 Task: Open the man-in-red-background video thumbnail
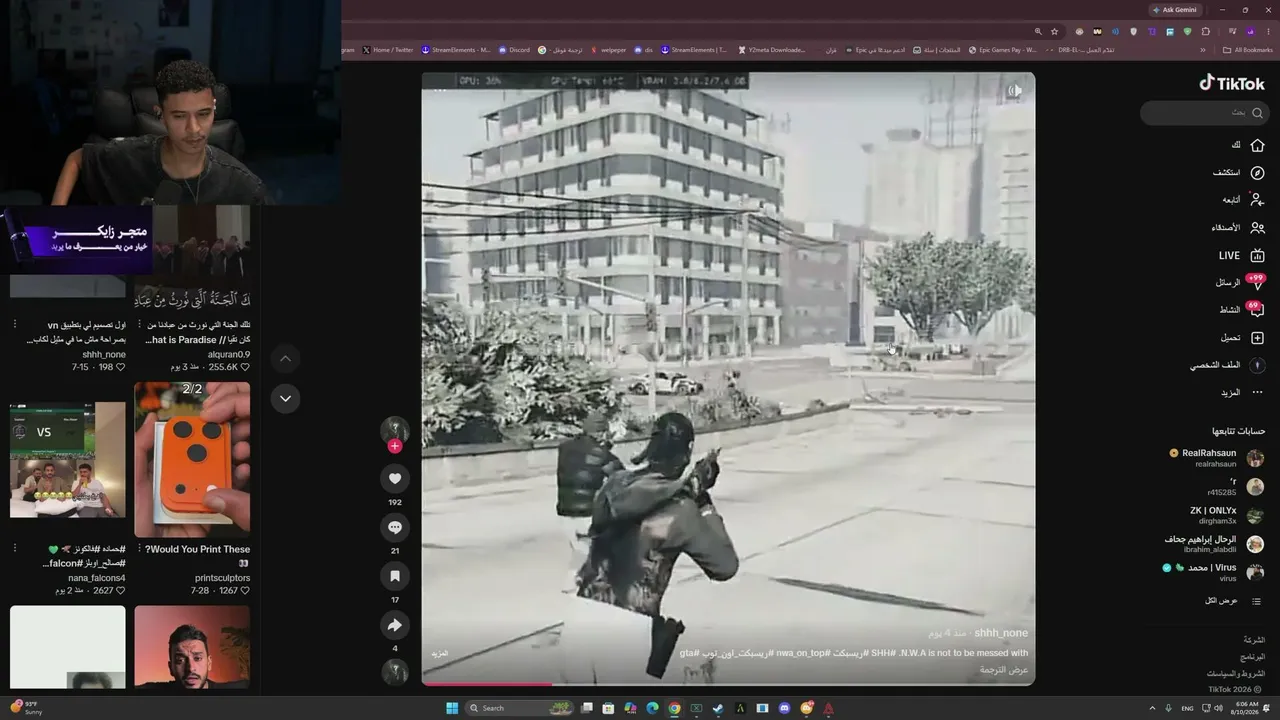pyautogui.click(x=192, y=648)
